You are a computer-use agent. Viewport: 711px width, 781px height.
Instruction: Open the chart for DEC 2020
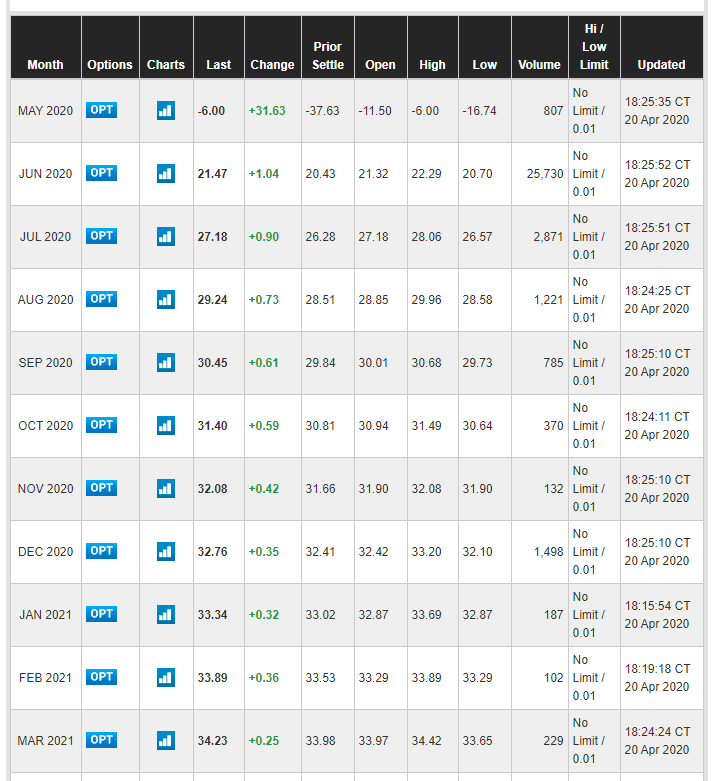166,552
